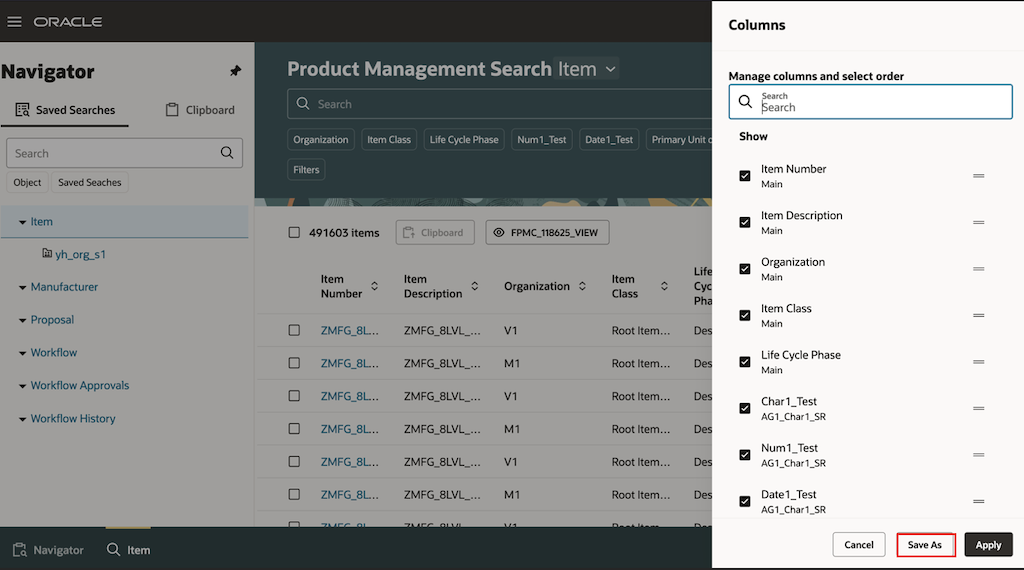
Task: Focus the Navigator search field
Action: coord(124,153)
